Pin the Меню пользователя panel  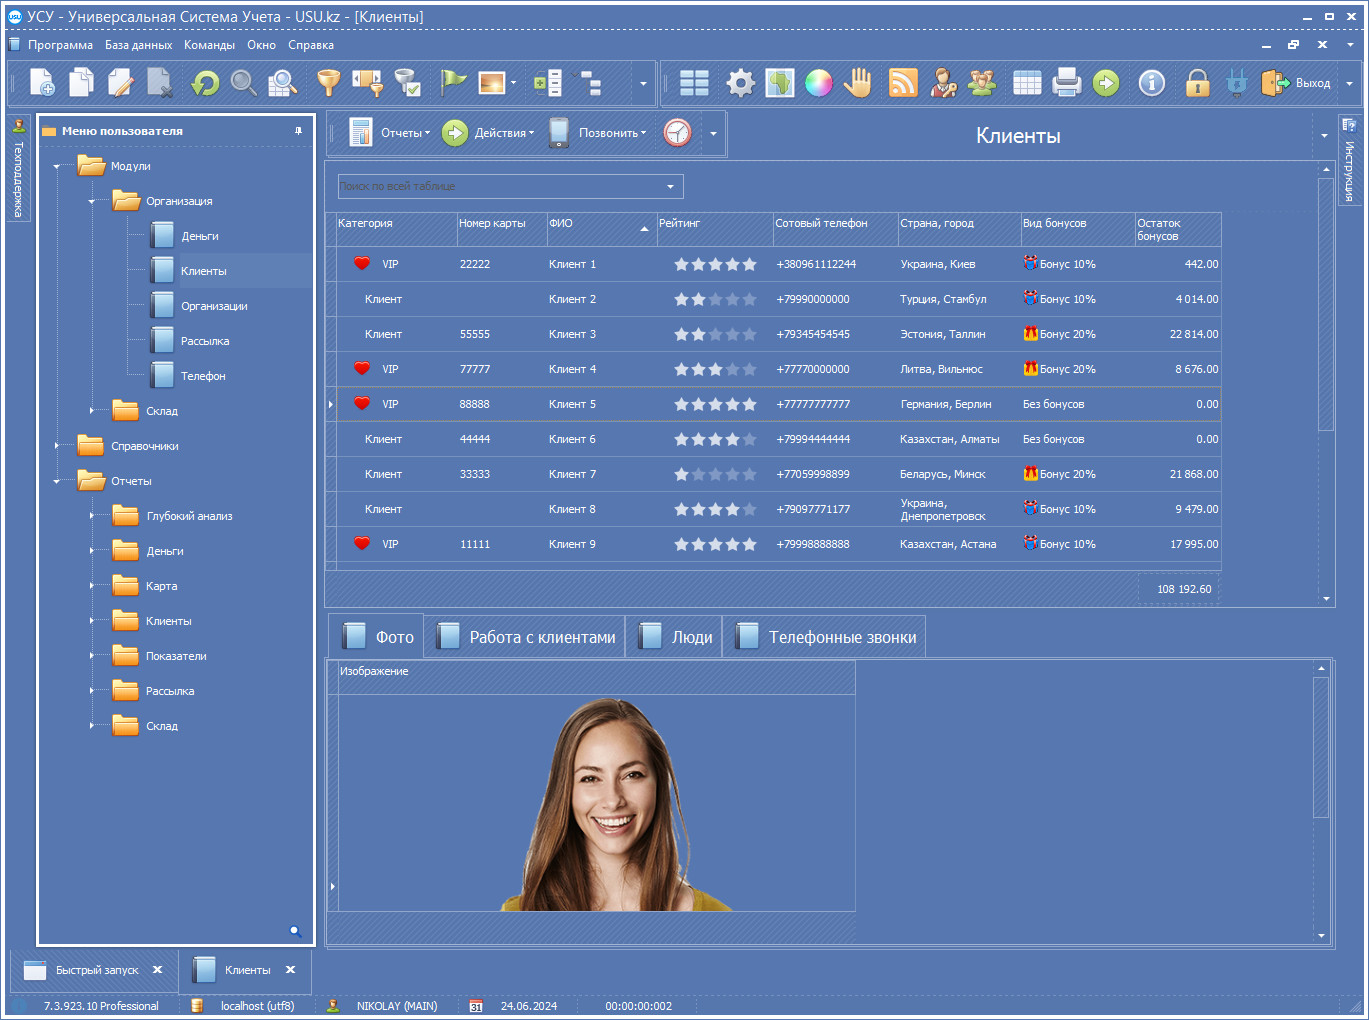[x=298, y=131]
